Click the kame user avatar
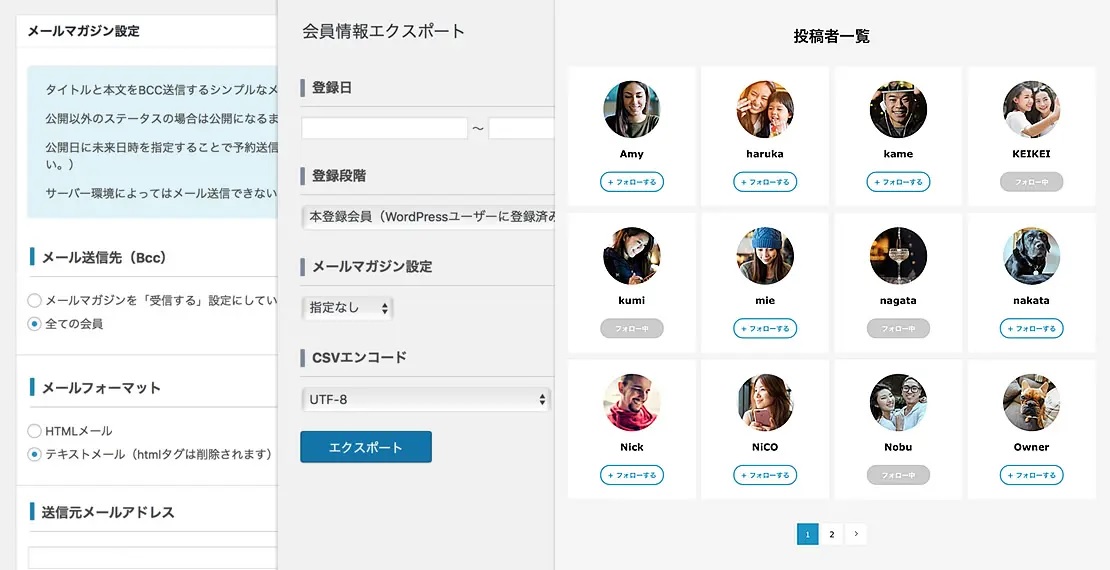This screenshot has width=1110, height=570. point(898,109)
